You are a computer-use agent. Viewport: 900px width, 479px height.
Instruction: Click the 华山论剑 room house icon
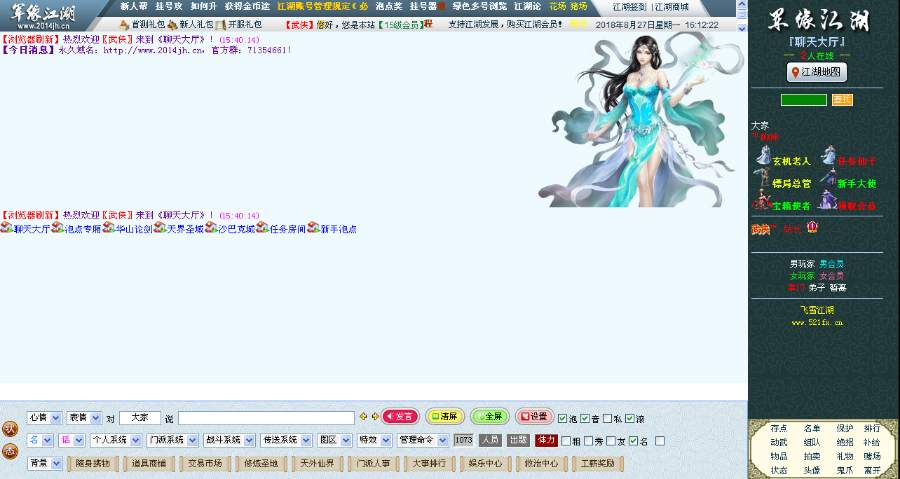click(x=108, y=228)
